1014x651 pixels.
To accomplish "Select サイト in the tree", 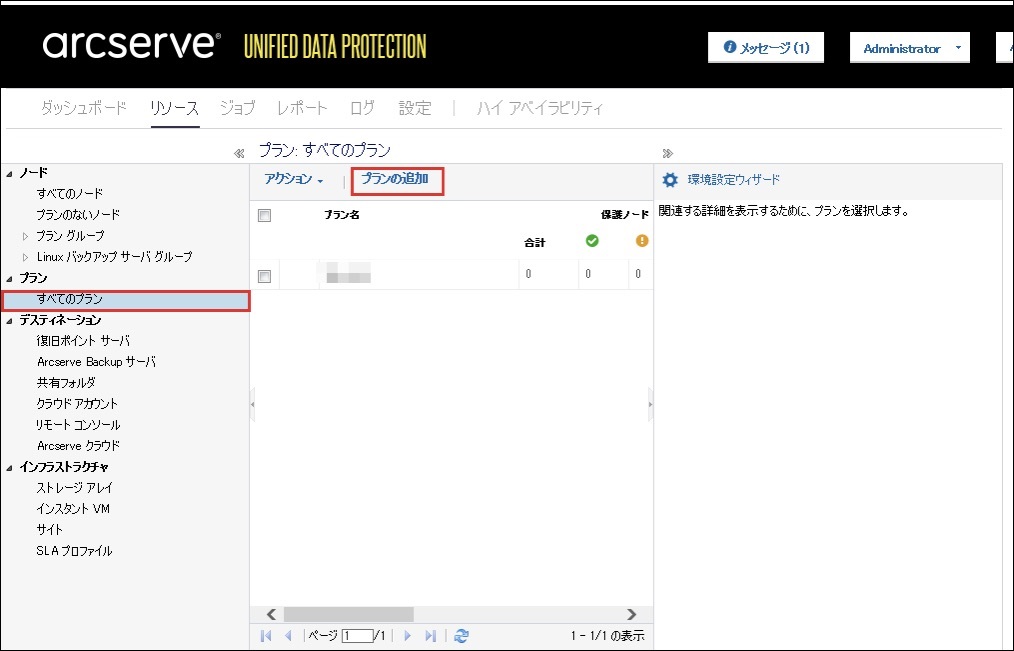I will tap(50, 529).
